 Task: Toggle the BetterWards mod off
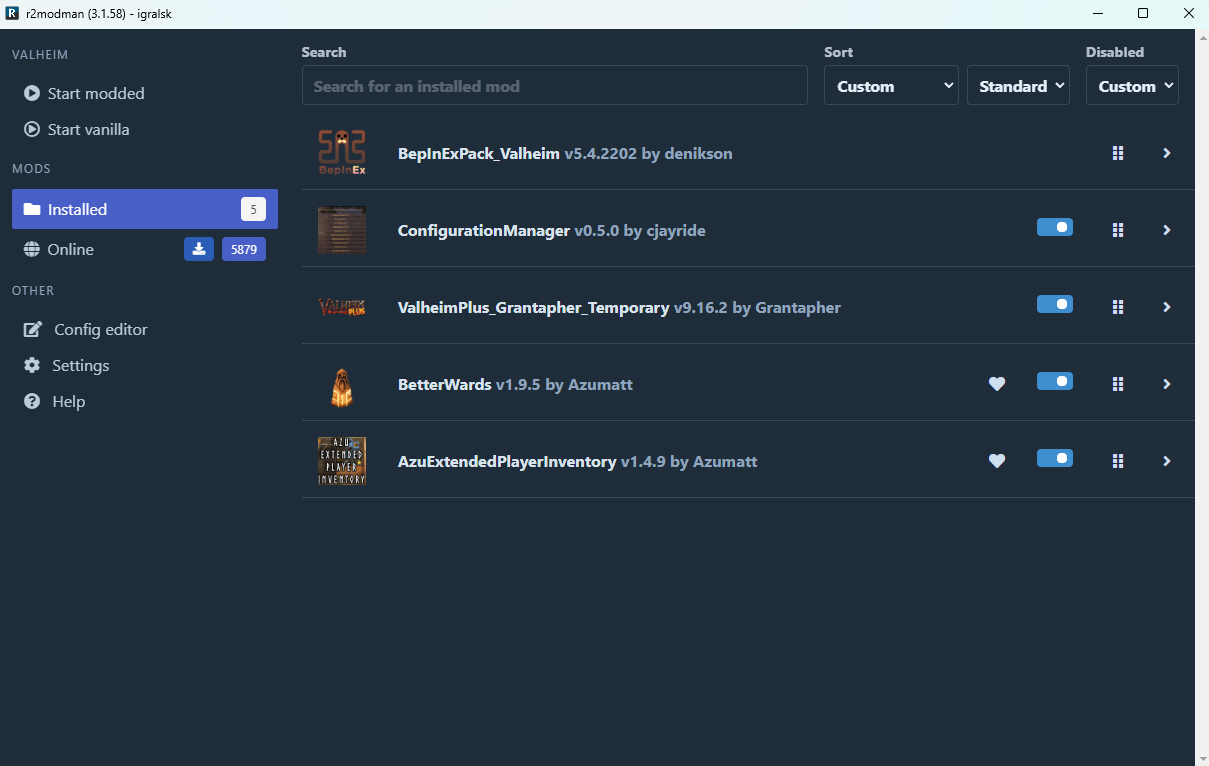click(1055, 381)
